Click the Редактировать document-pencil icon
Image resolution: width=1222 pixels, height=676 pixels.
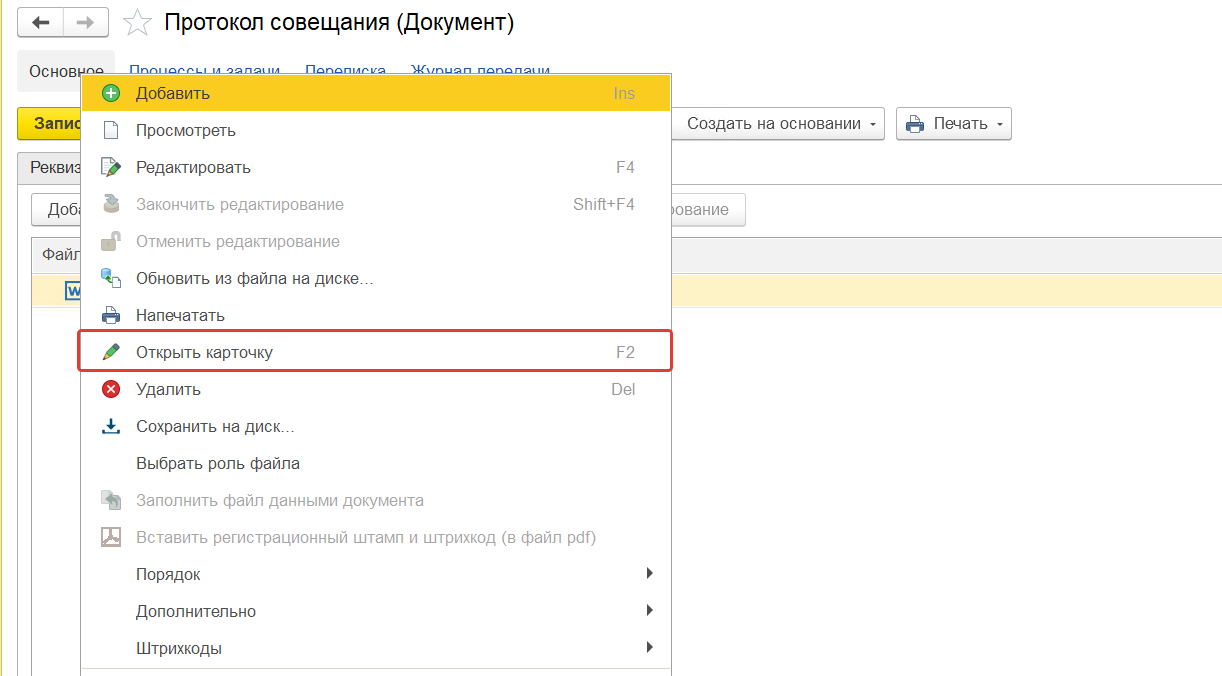point(111,167)
